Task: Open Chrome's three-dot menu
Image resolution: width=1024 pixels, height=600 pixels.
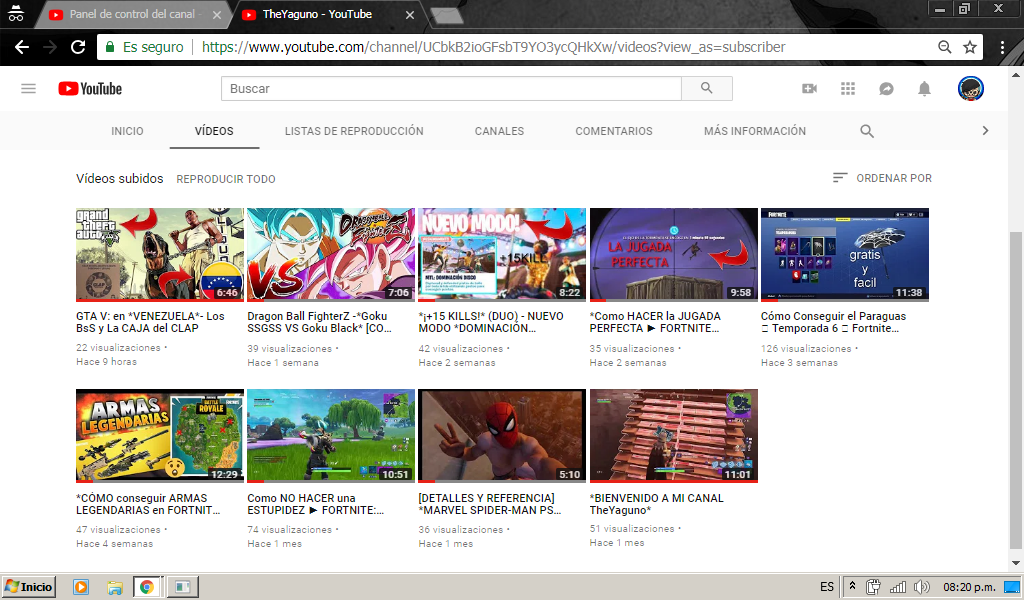Action: coord(1002,47)
